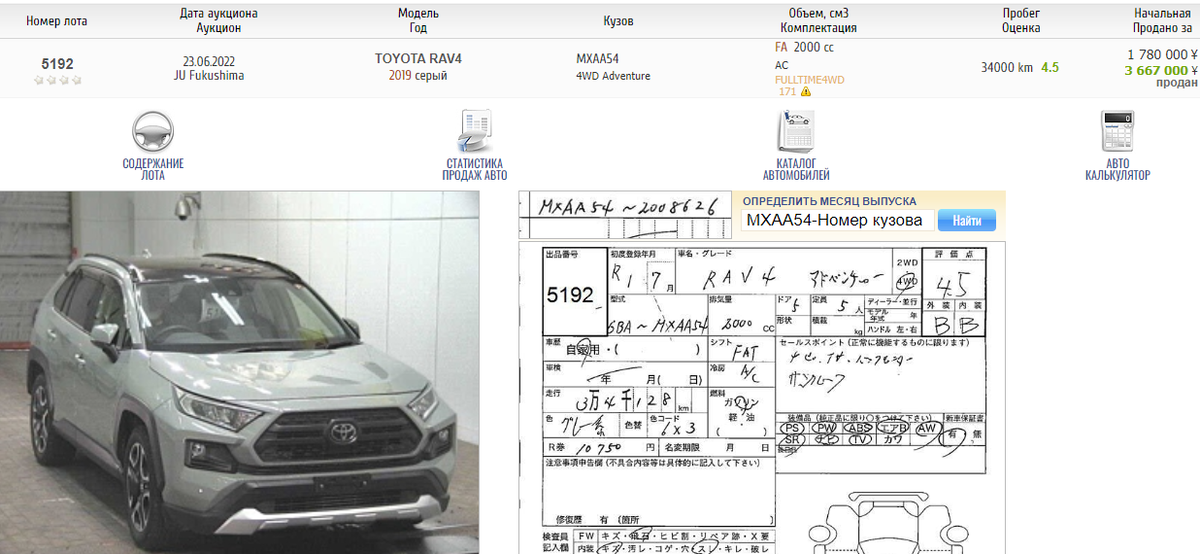The image size is (1200, 554).
Task: Click the 2000 cc engine volume text
Action: (813, 47)
